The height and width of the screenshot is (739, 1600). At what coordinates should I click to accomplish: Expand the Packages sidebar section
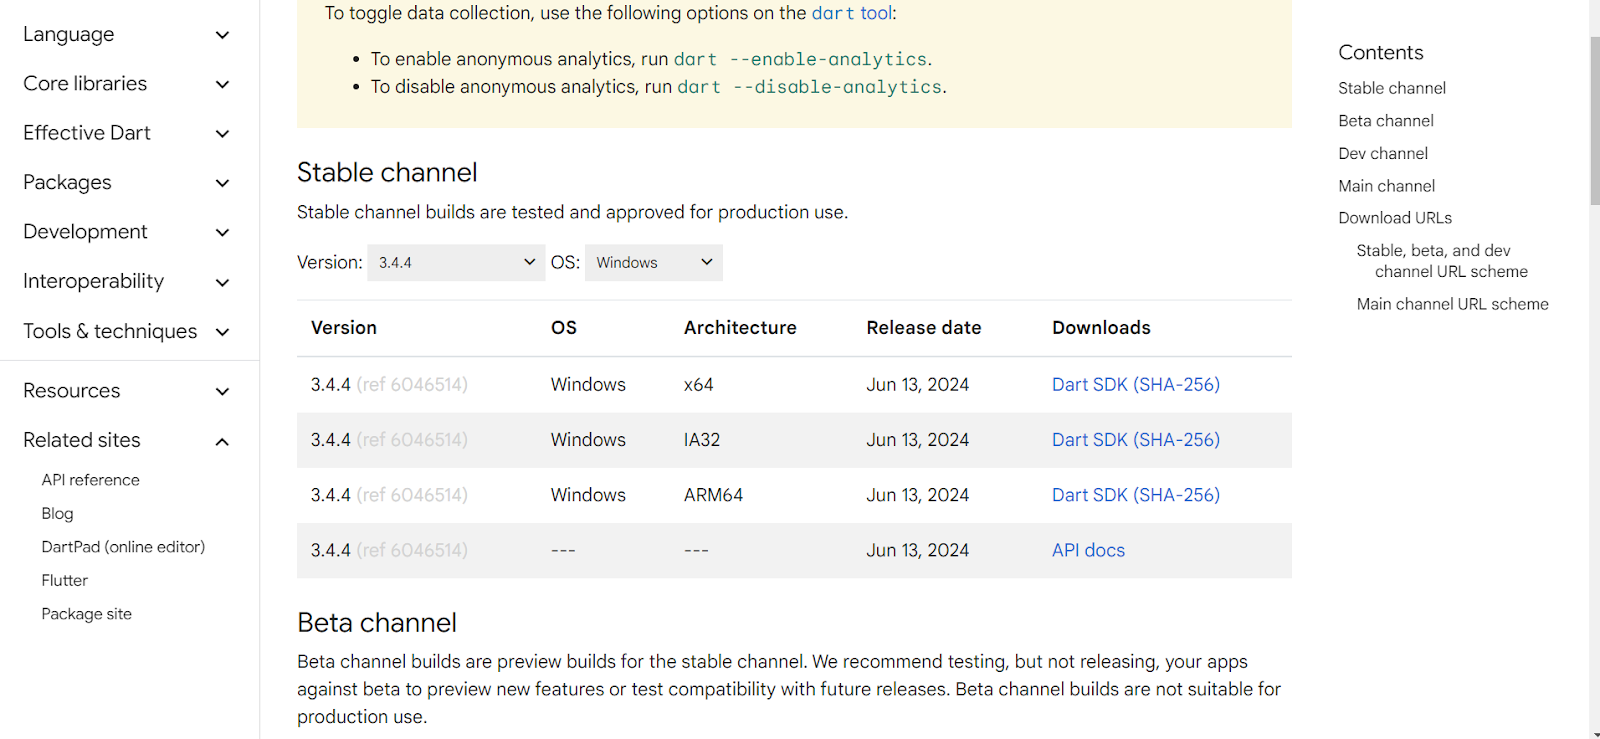click(x=126, y=183)
